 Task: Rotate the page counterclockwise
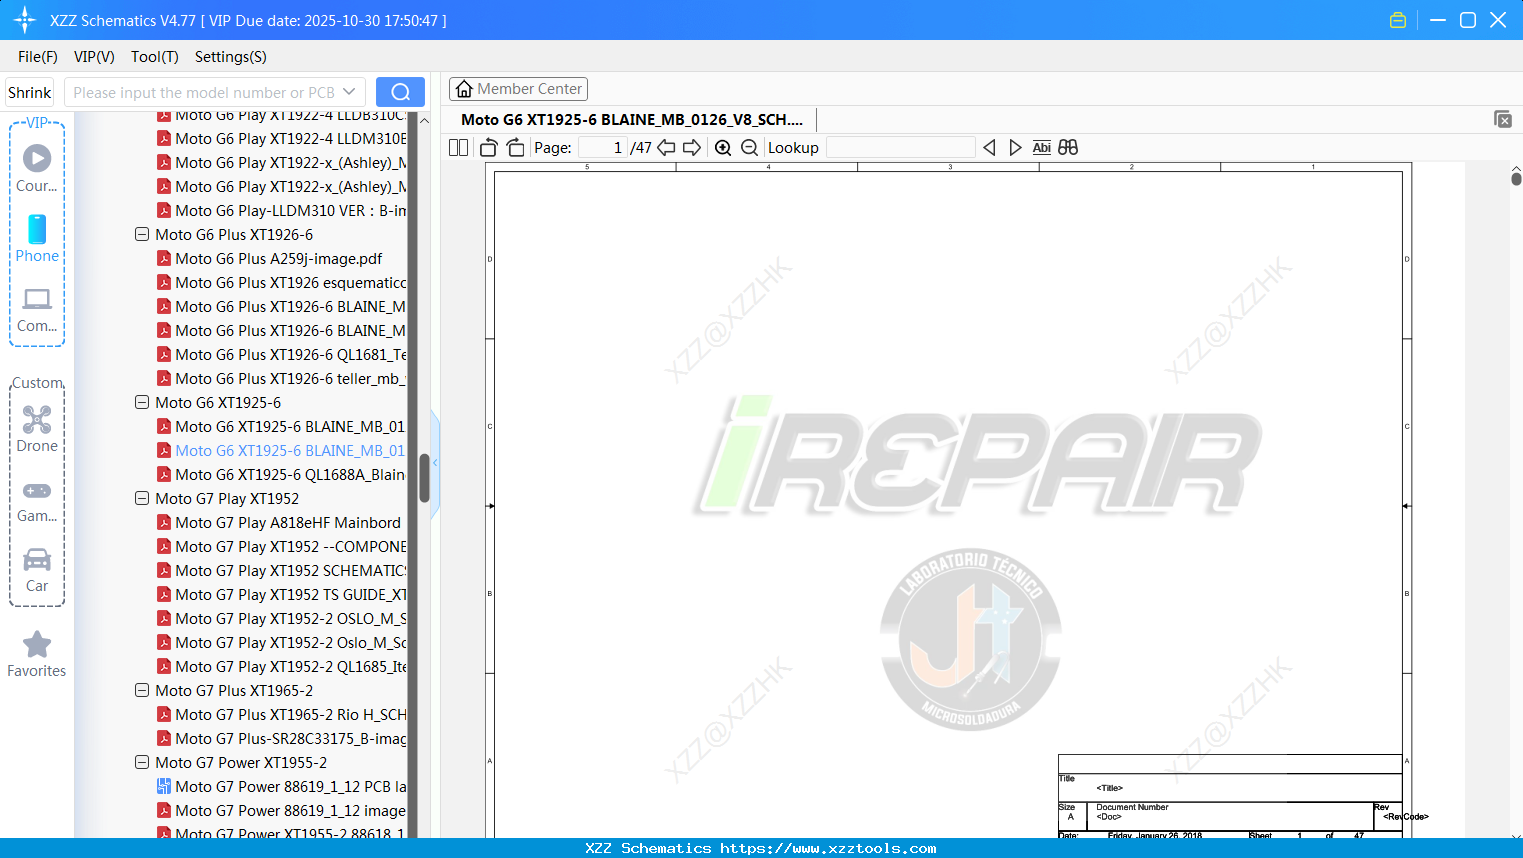coord(488,148)
